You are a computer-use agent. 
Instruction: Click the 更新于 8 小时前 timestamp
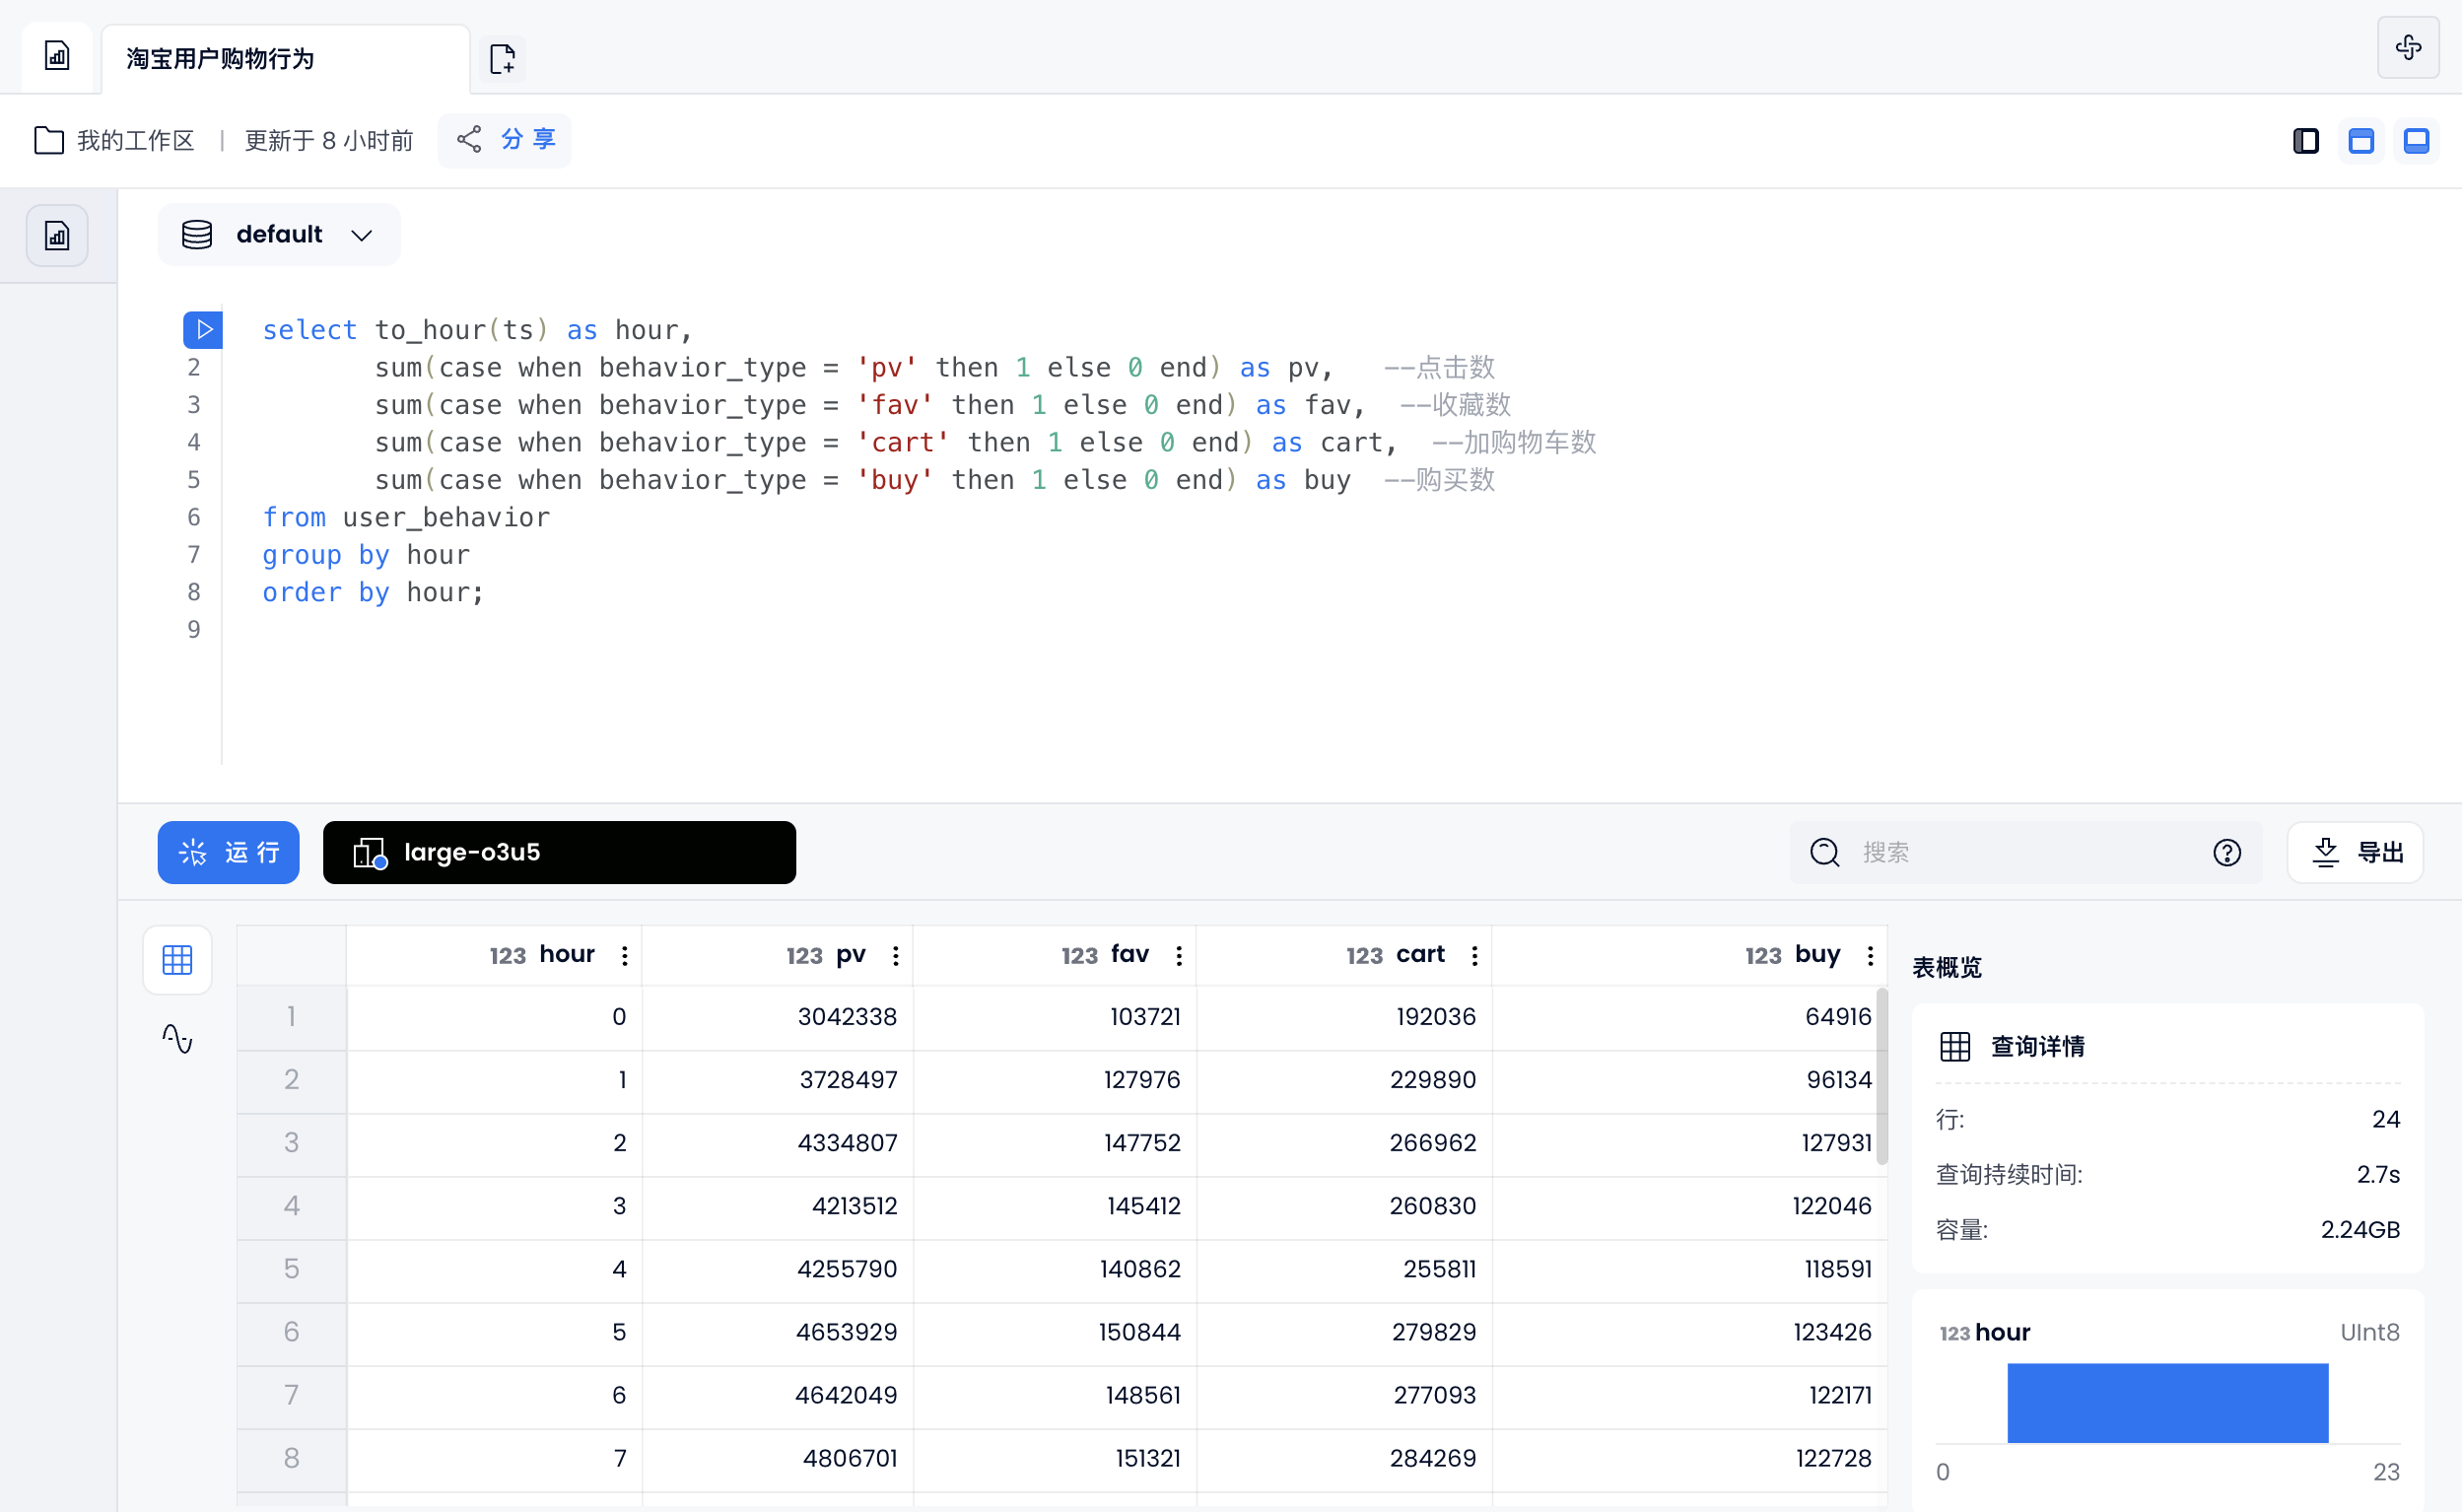329,140
